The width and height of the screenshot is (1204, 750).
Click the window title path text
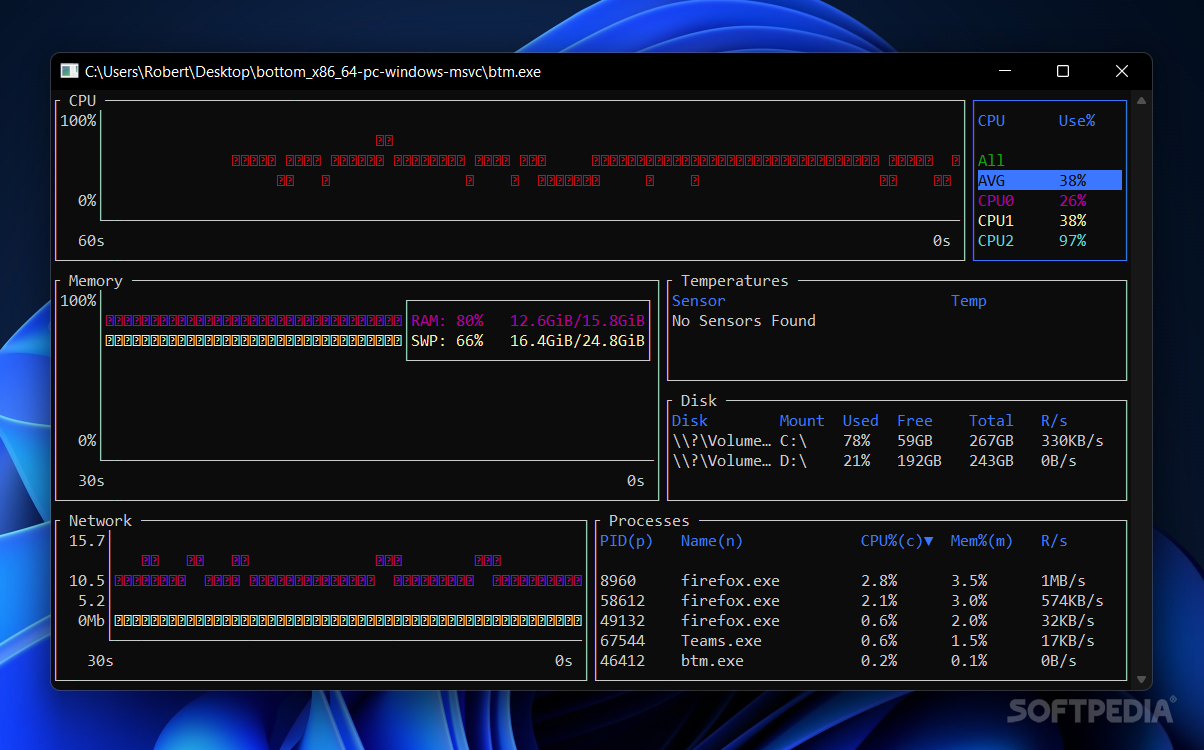point(313,71)
